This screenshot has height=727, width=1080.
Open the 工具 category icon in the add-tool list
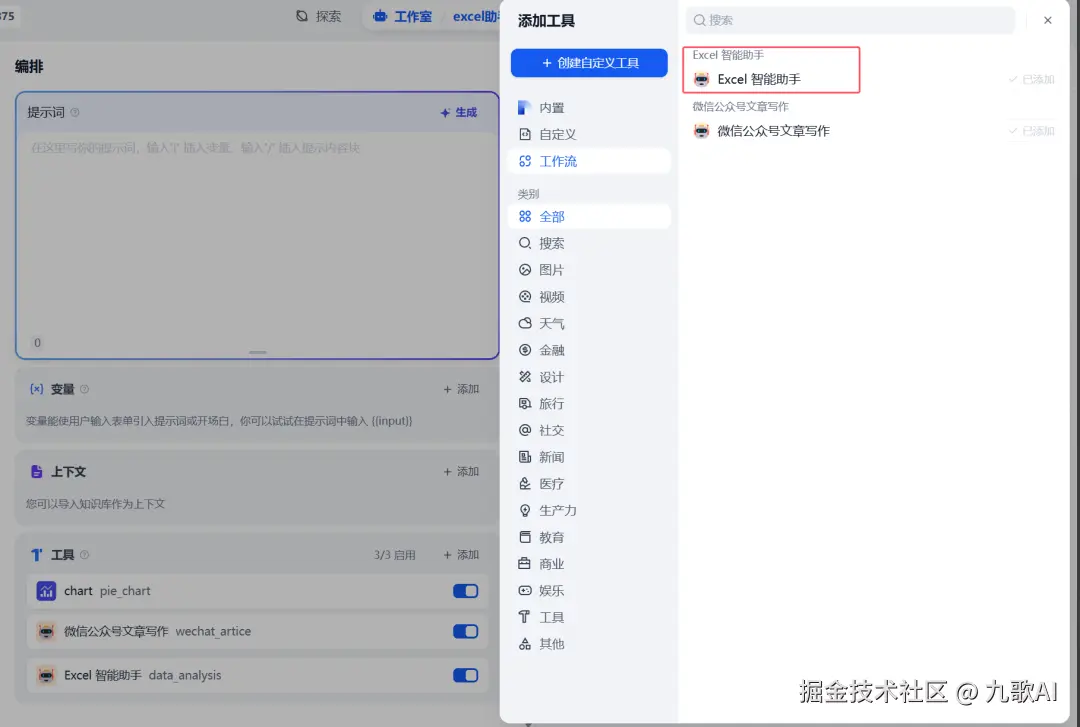pyautogui.click(x=525, y=617)
